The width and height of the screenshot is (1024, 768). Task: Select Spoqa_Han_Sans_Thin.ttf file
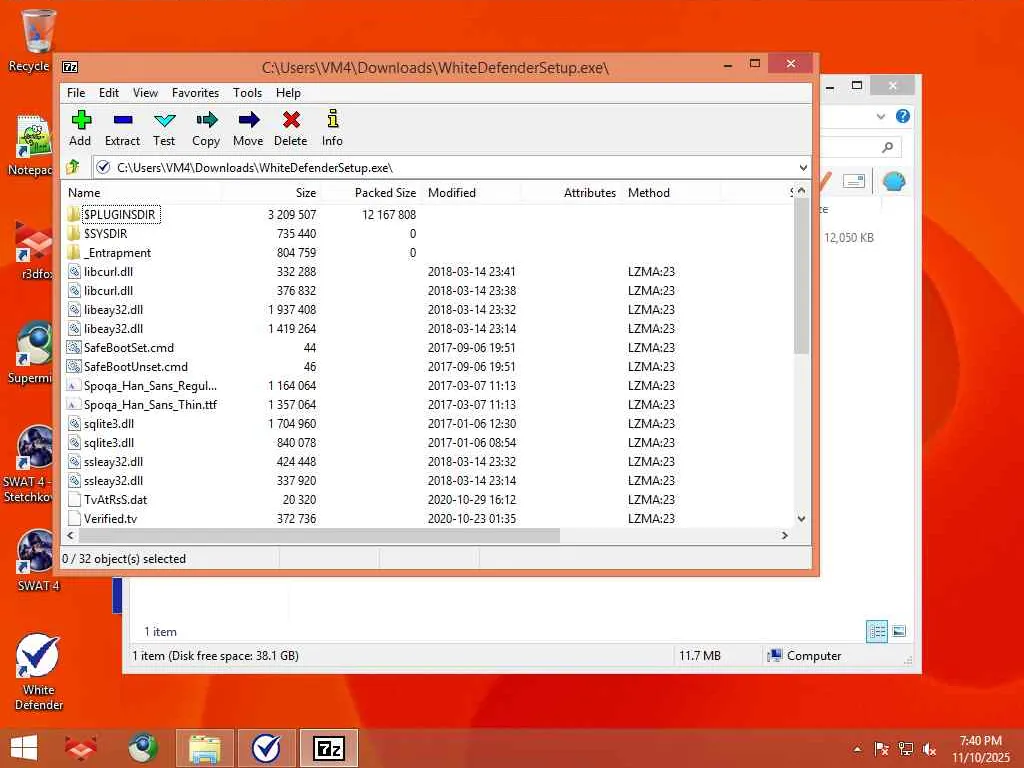pos(150,405)
